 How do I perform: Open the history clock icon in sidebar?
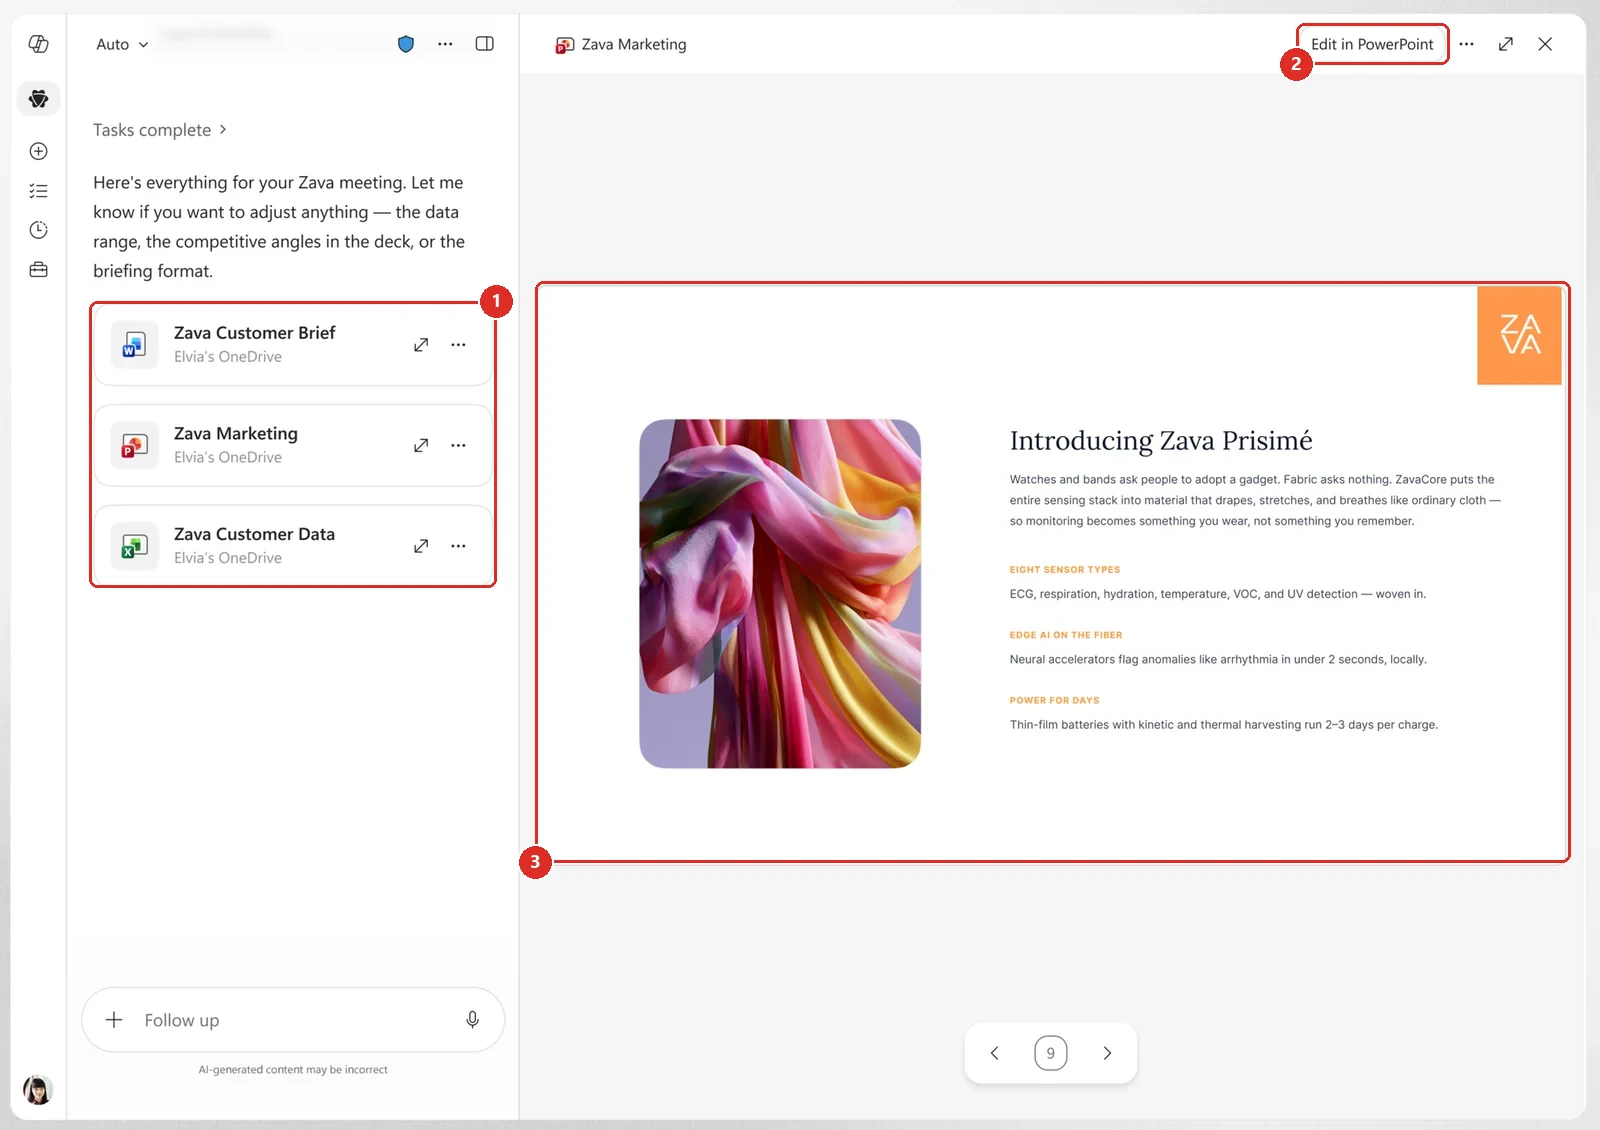38,230
